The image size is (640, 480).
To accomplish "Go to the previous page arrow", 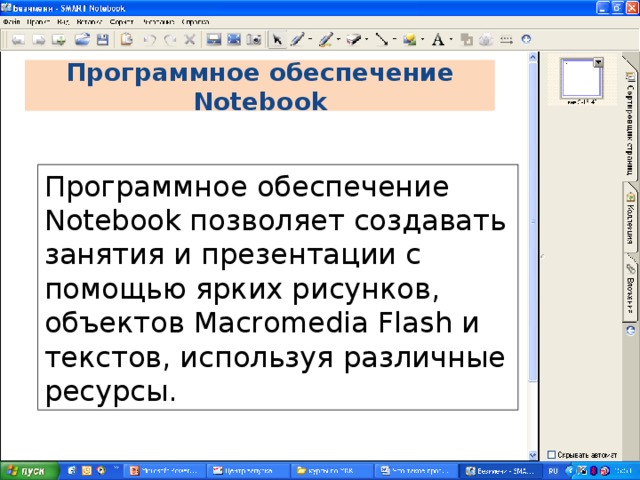I will [x=18, y=40].
